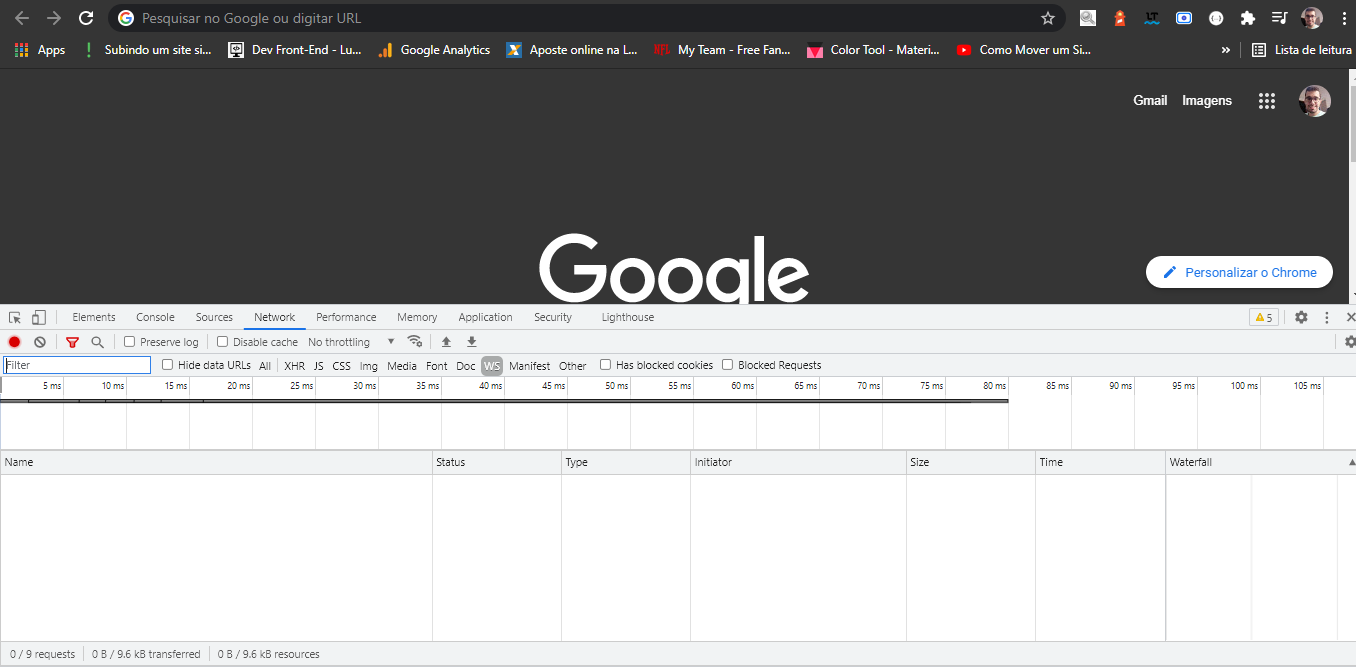Open network conditions wifi icon

pyautogui.click(x=415, y=341)
